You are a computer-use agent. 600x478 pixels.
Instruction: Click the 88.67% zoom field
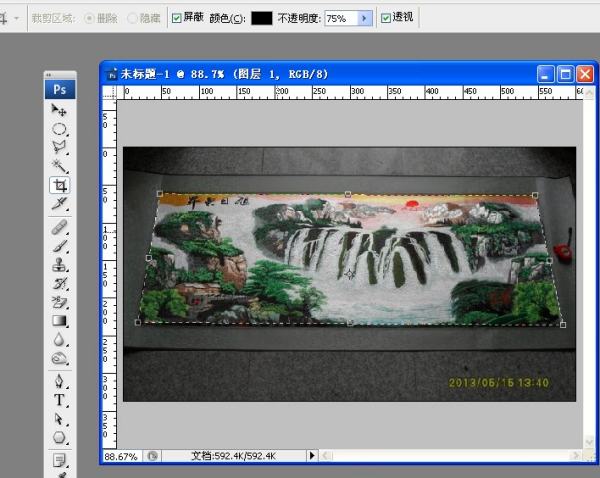122,456
